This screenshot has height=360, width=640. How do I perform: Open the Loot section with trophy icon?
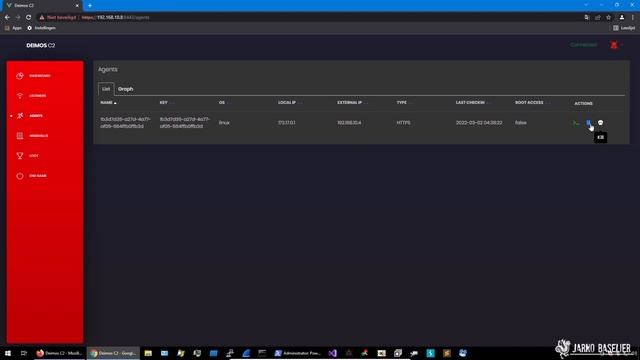pos(33,156)
